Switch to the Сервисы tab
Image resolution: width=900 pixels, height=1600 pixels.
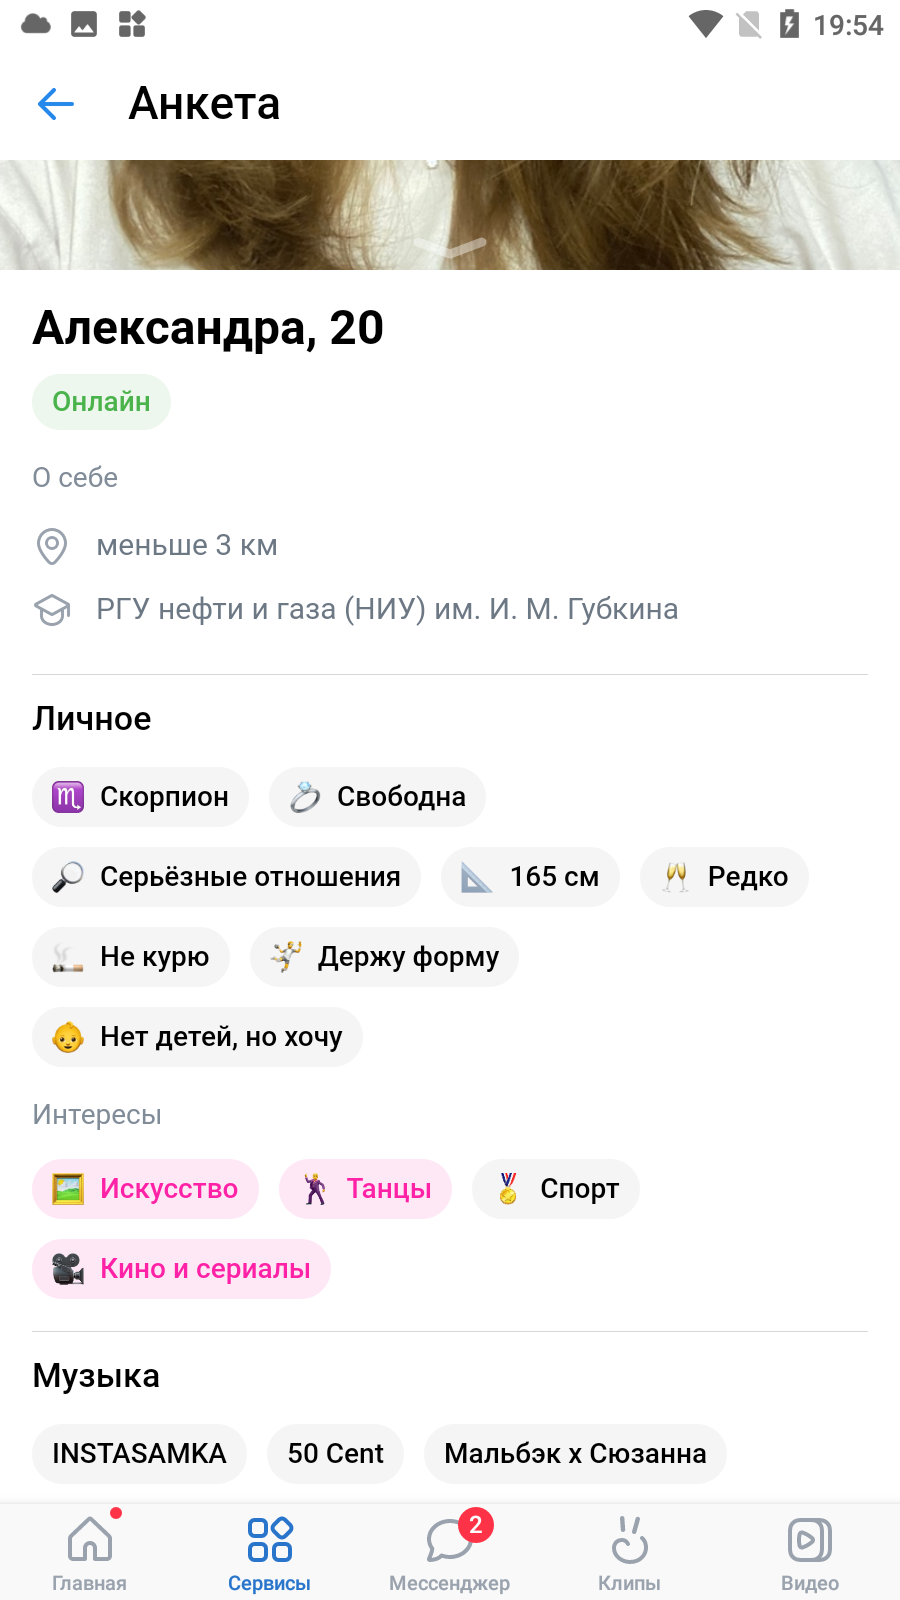click(x=270, y=1552)
